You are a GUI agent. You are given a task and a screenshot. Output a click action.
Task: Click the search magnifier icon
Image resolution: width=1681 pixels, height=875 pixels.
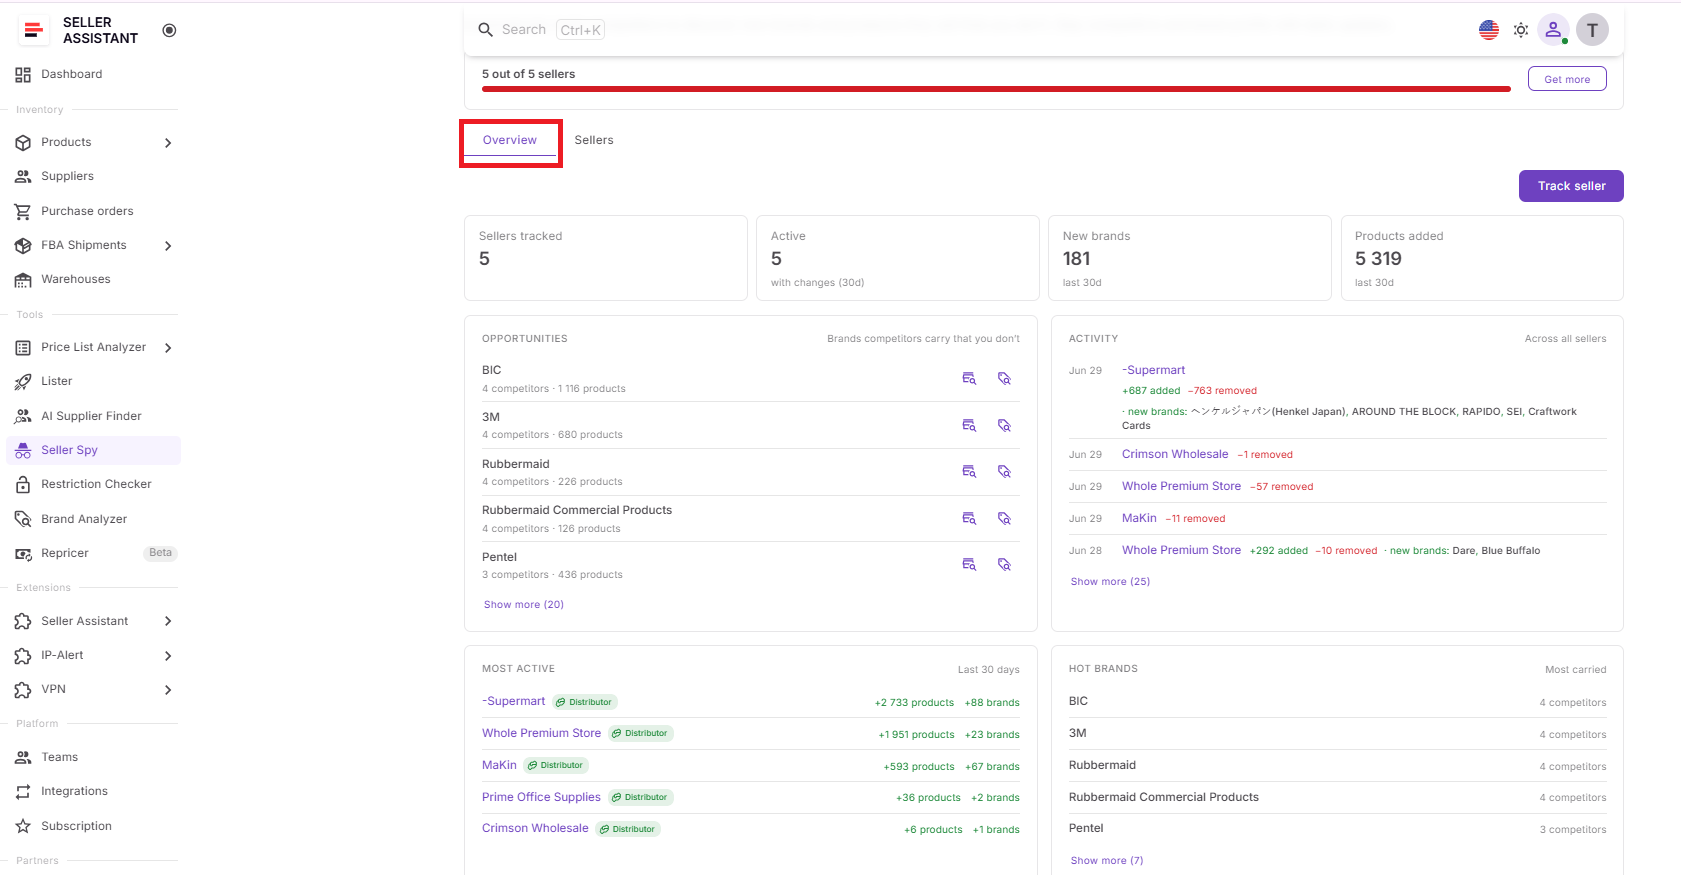point(486,30)
